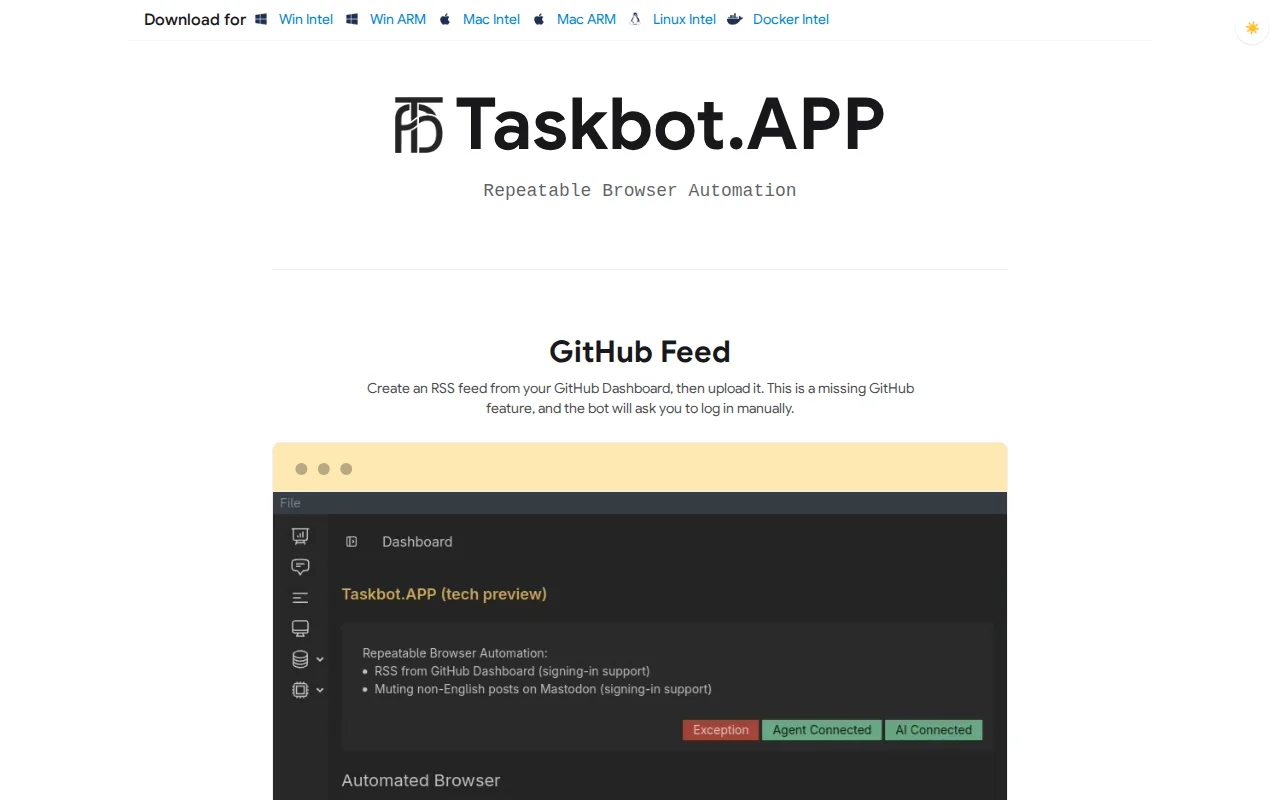Screen dimensions: 1280x800
Task: Click the Windows logo beside Win Intel
Action: click(261, 19)
